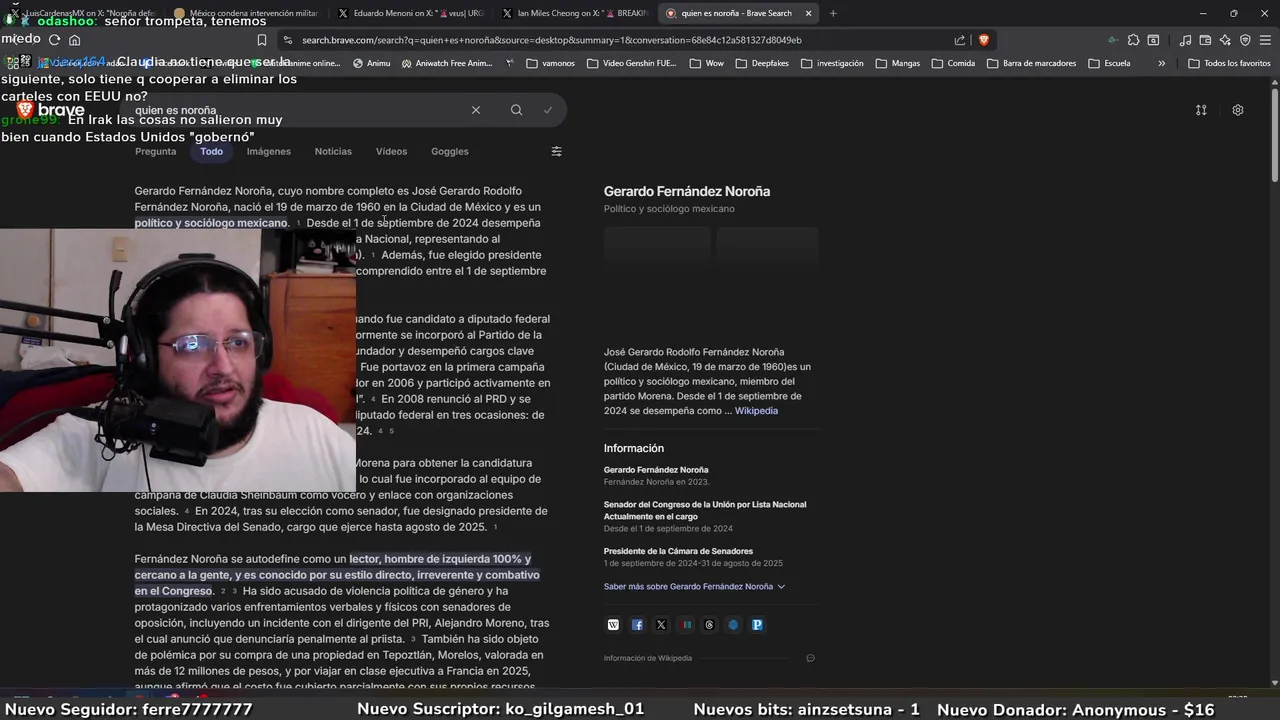Click the Gerardo Fernández Noroña infobox title
Viewport: 1280px width, 720px height.
coord(686,191)
